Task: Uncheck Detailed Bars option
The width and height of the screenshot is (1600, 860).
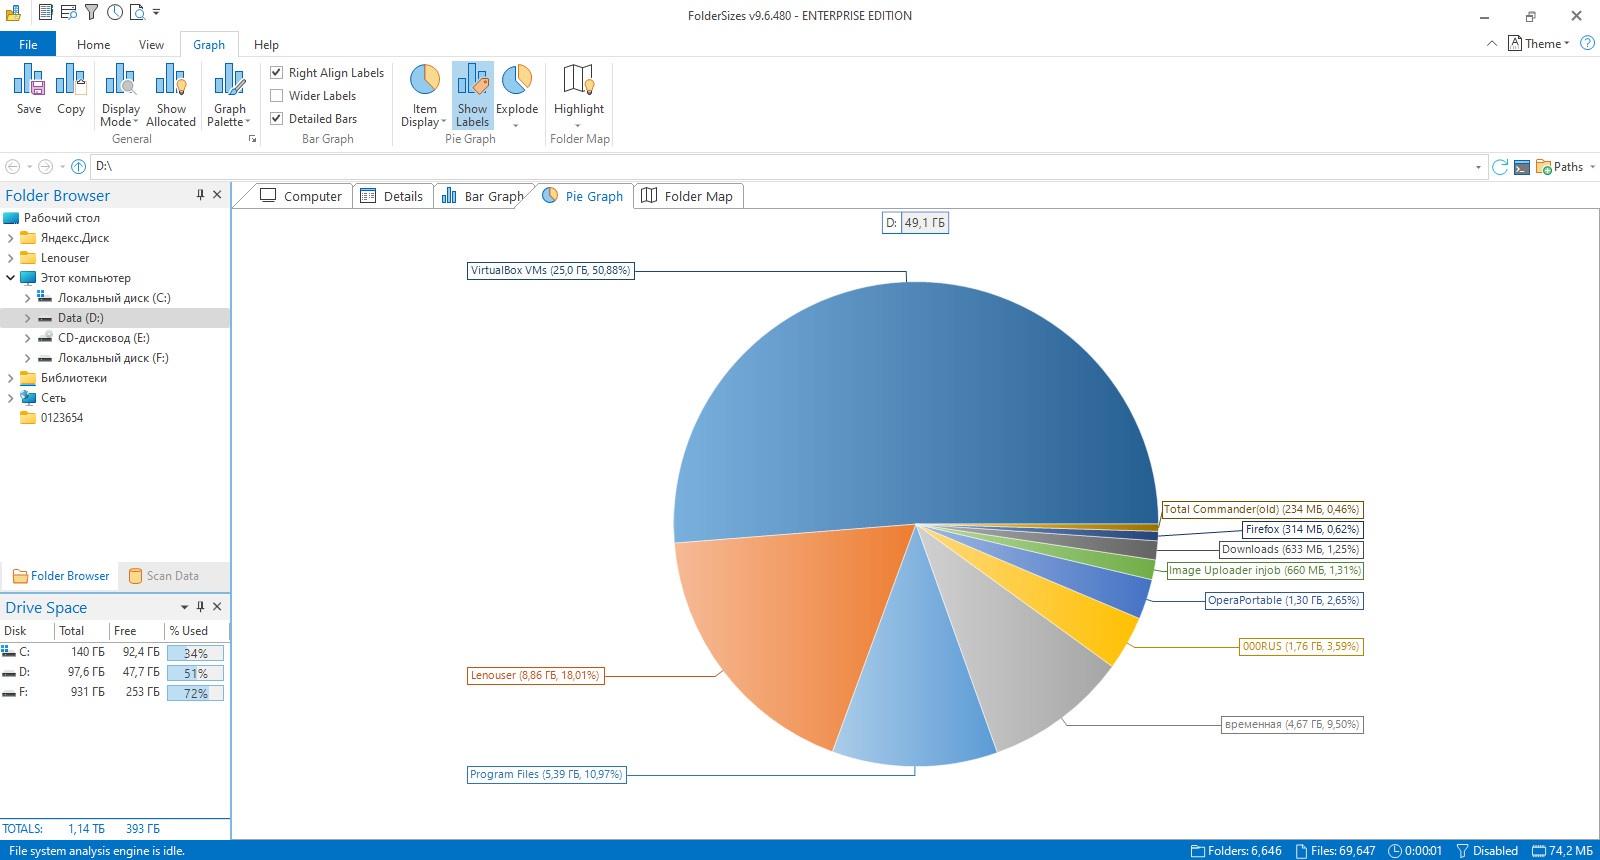Action: [x=277, y=119]
